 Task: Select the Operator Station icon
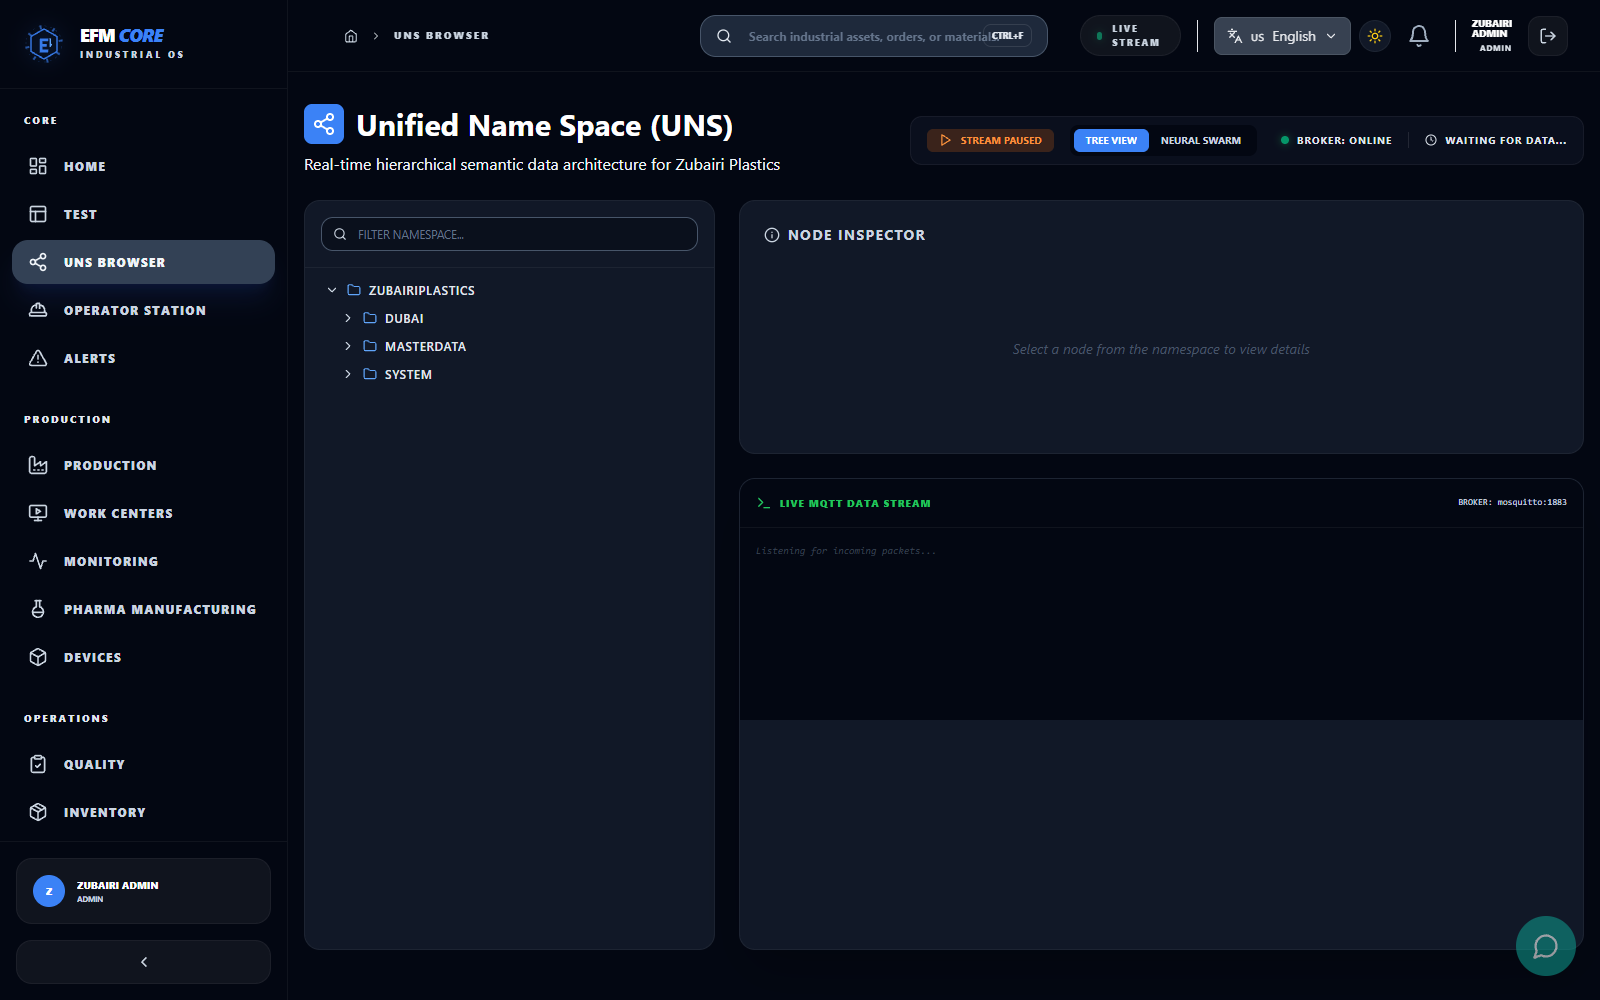[x=38, y=310]
